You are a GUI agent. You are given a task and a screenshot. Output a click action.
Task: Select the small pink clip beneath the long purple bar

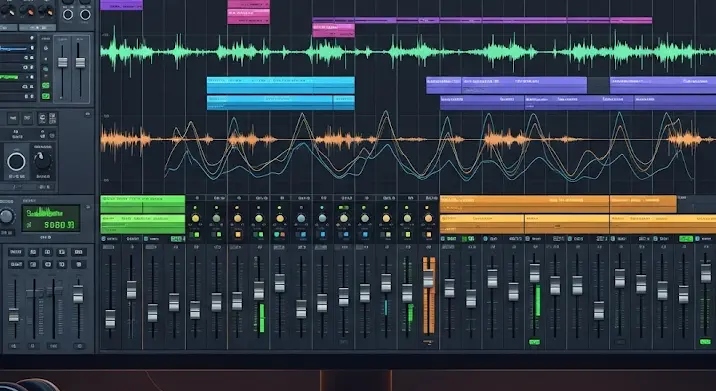pos(333,31)
